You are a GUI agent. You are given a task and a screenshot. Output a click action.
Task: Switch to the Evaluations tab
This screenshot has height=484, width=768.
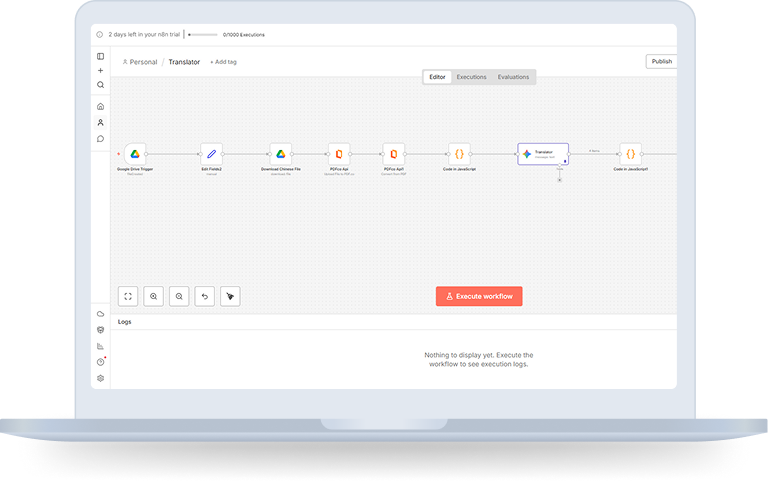pos(513,77)
